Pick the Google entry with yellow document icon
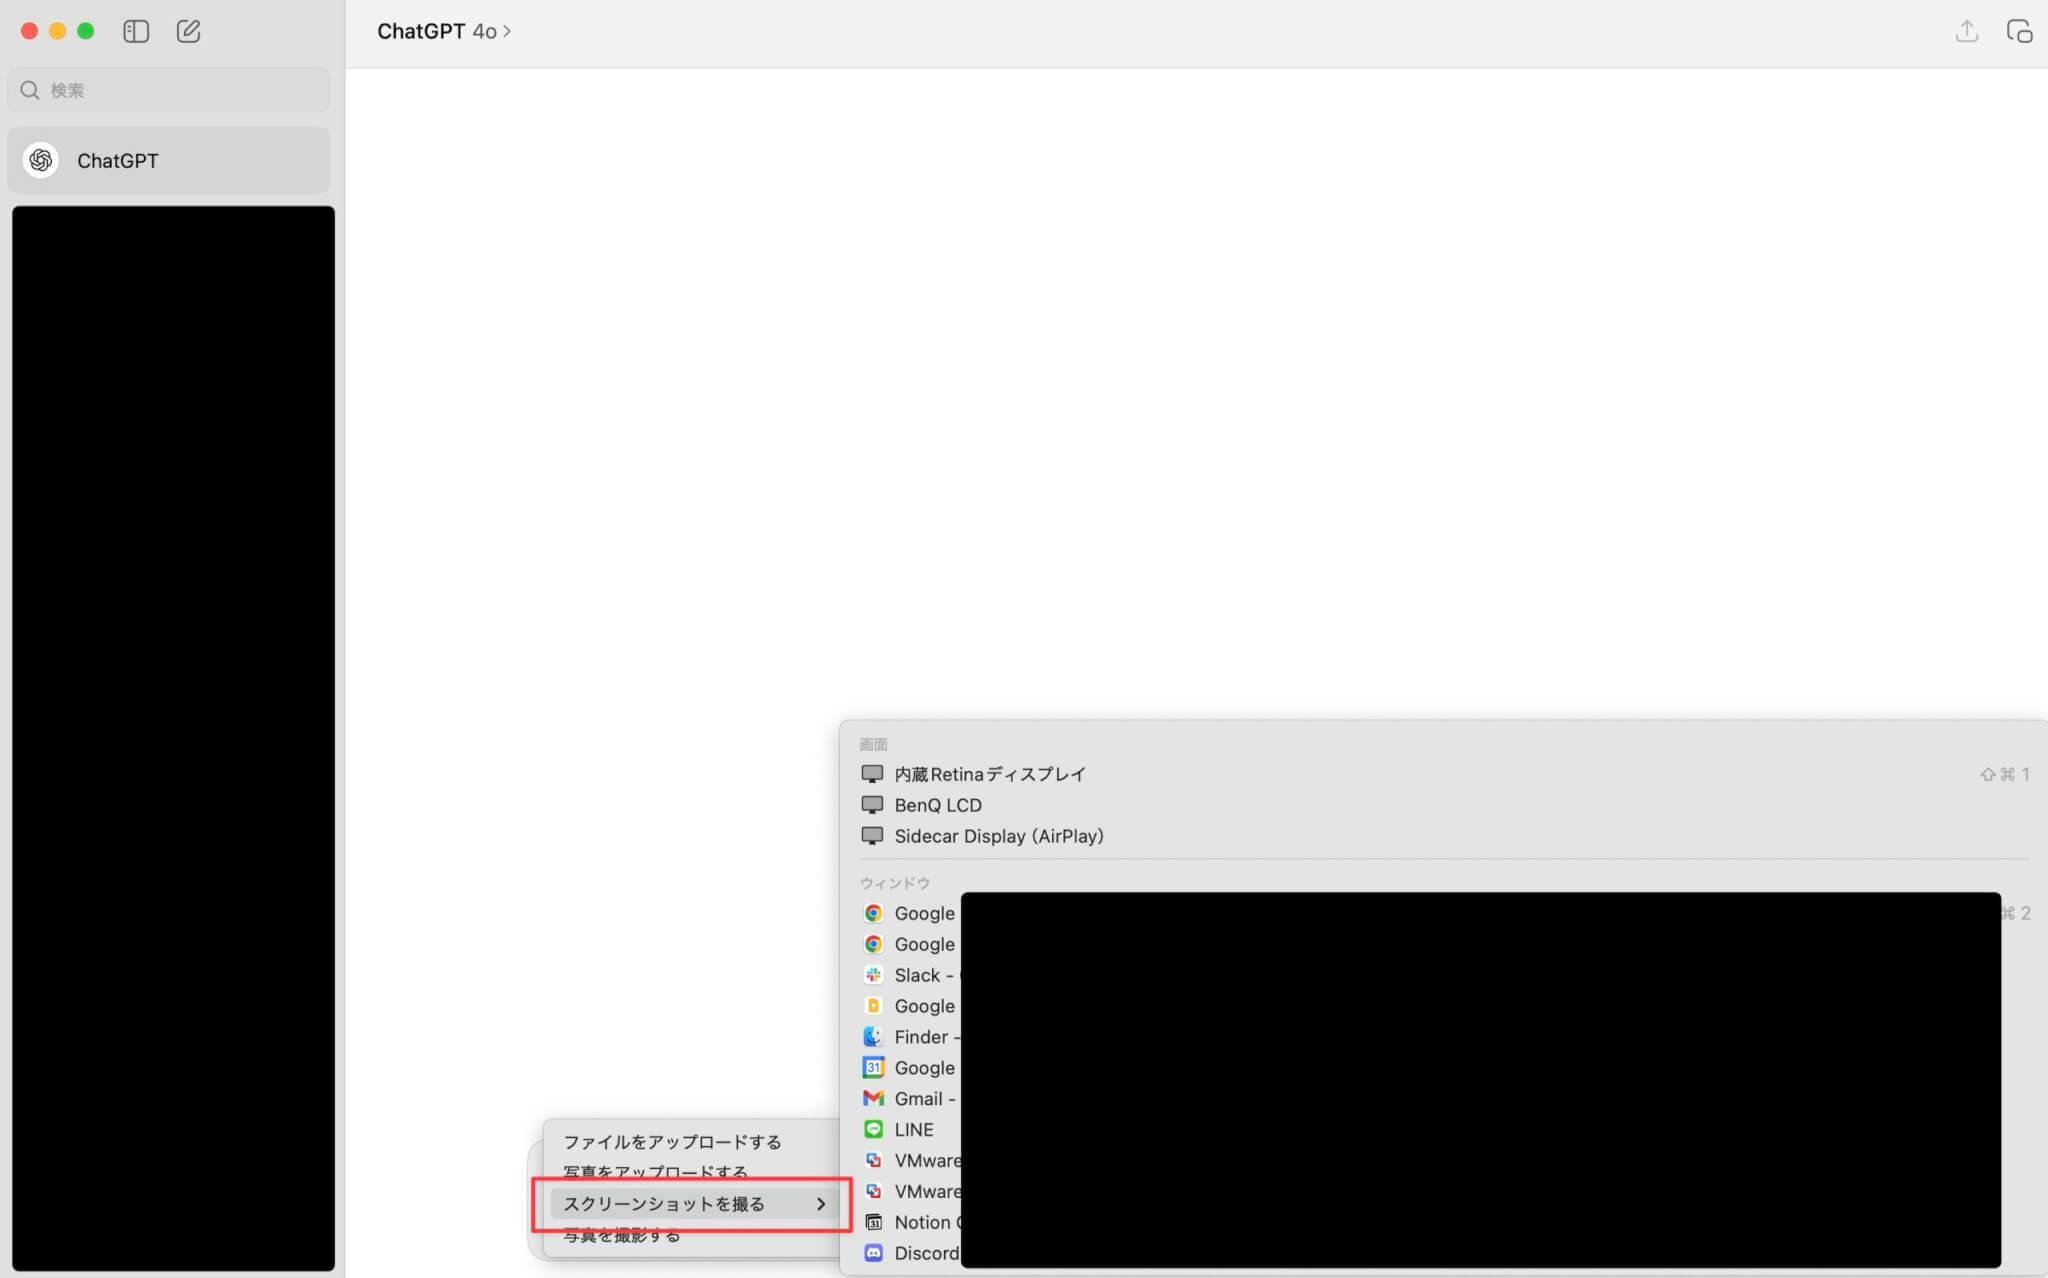The height and width of the screenshot is (1278, 2048). pos(908,1006)
